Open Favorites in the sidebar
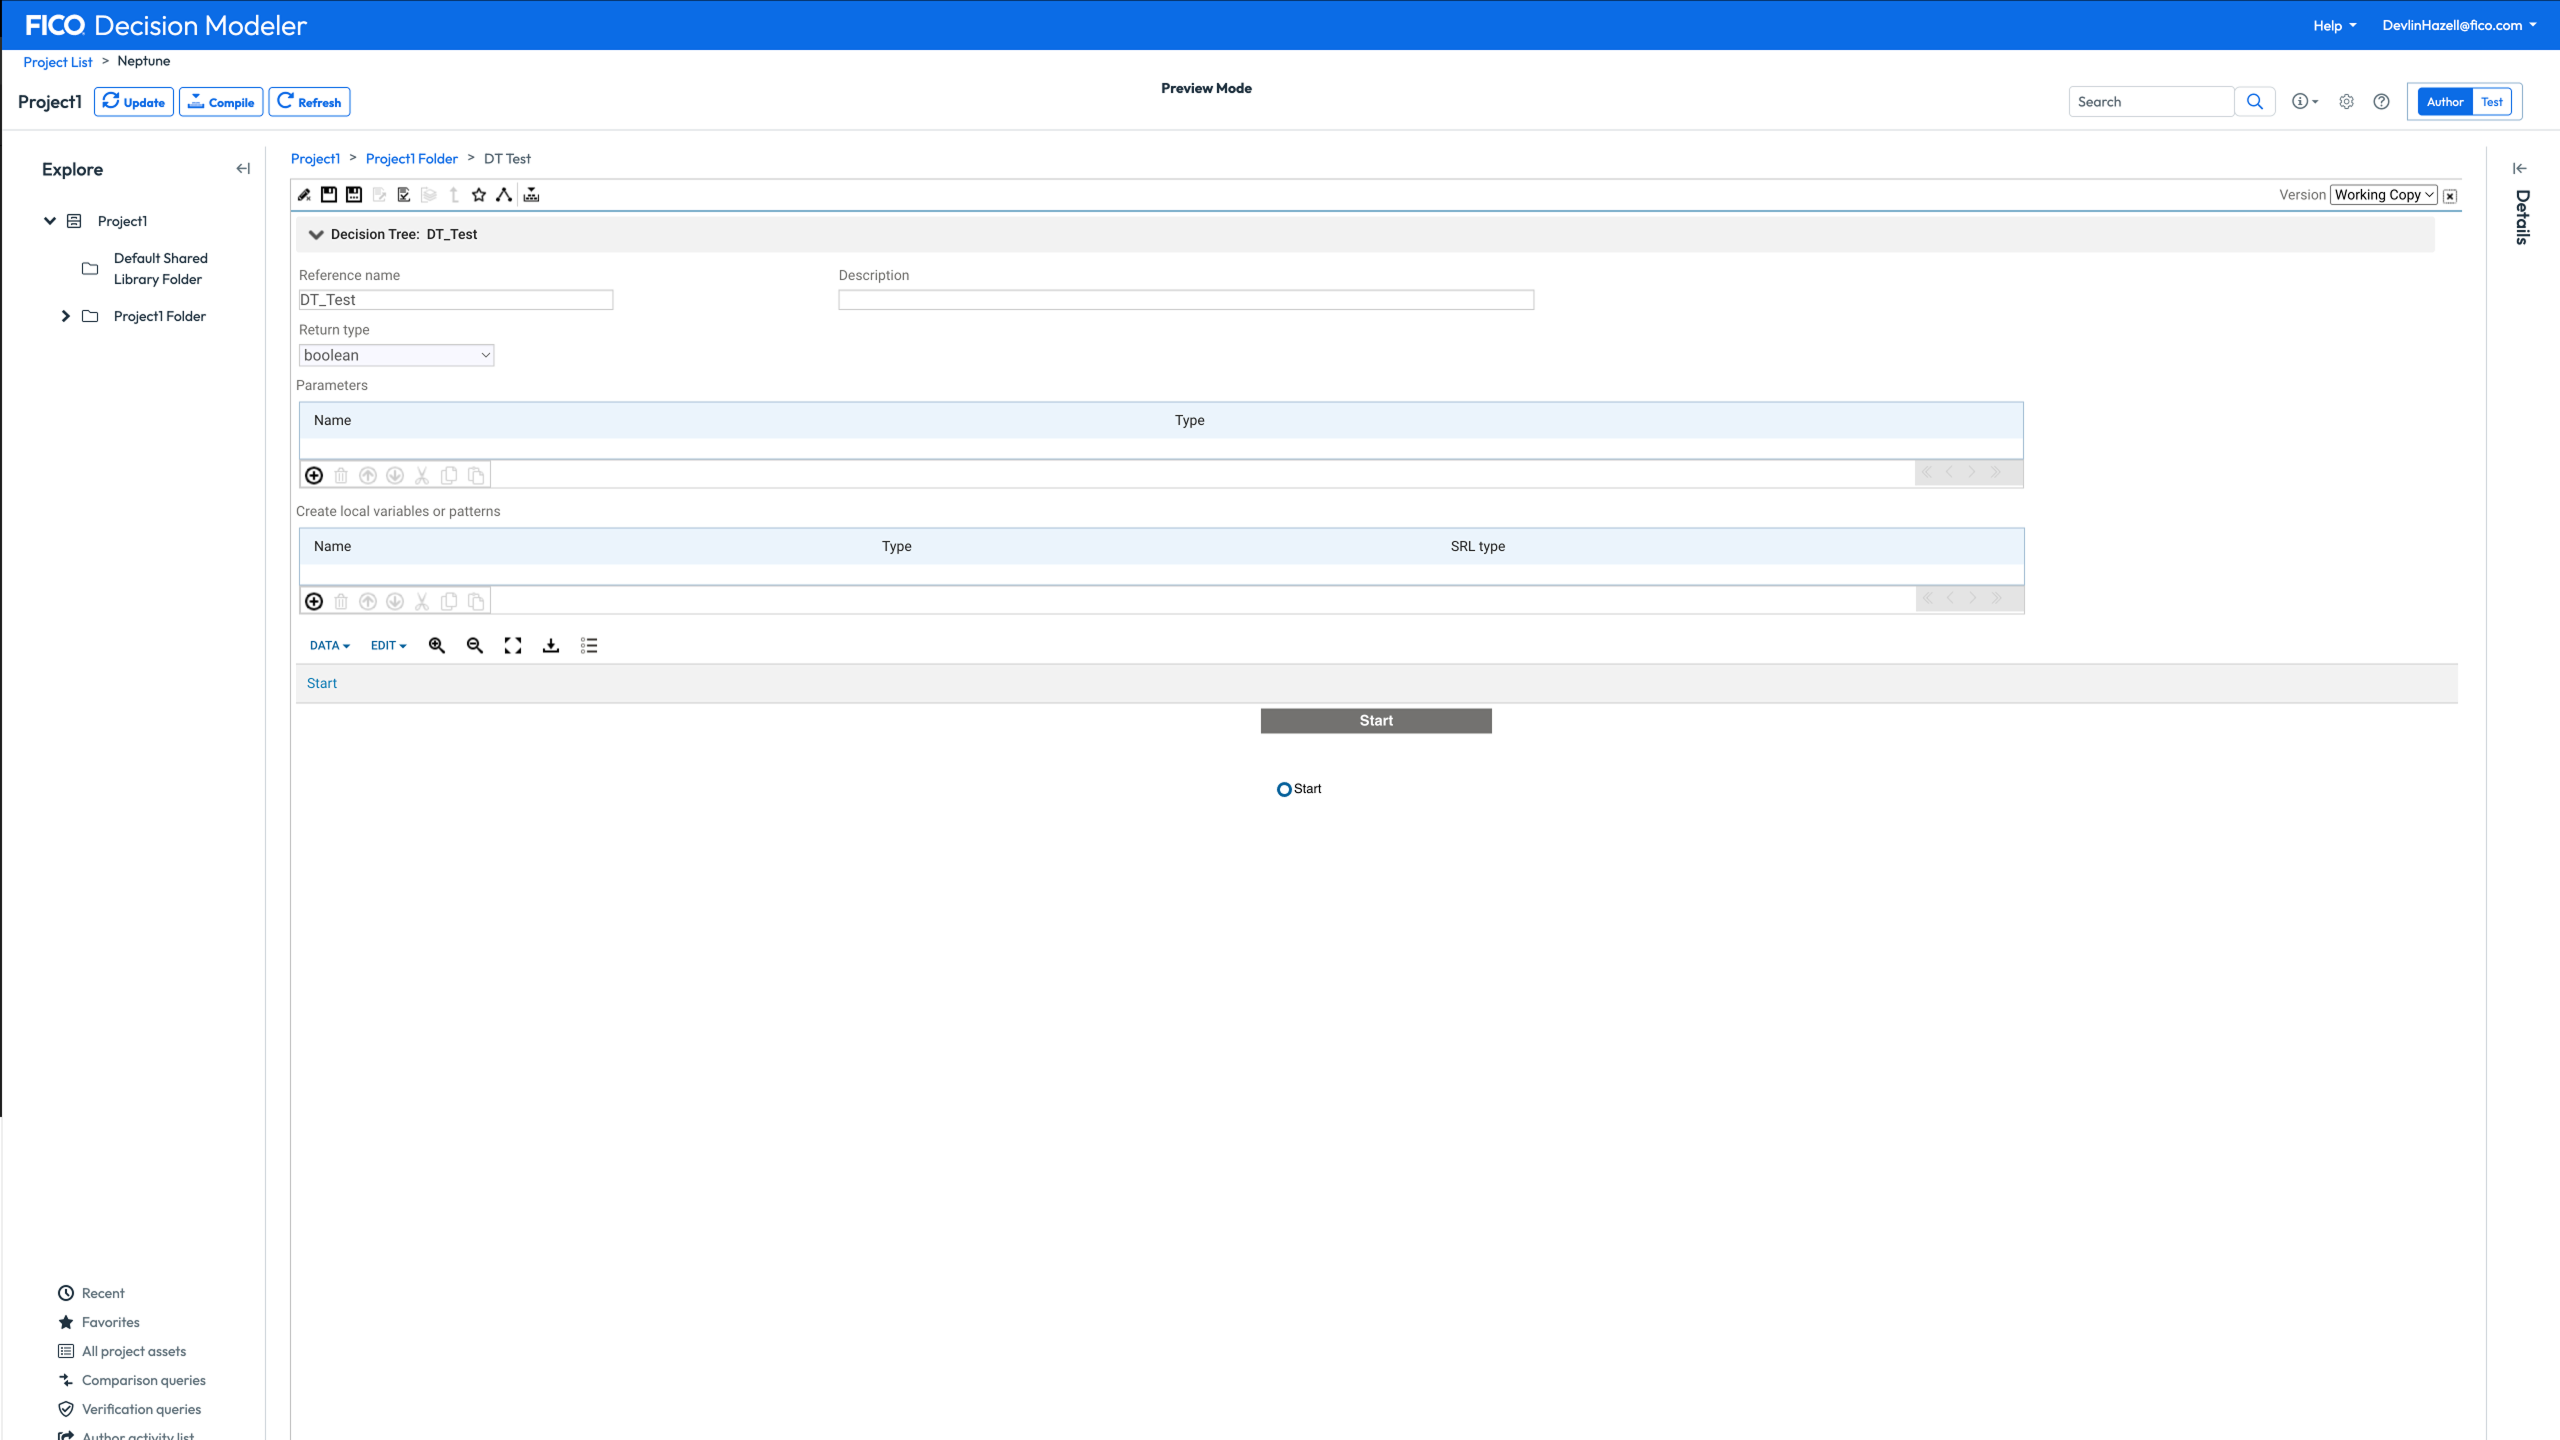The height and width of the screenshot is (1440, 2560). coord(111,1322)
